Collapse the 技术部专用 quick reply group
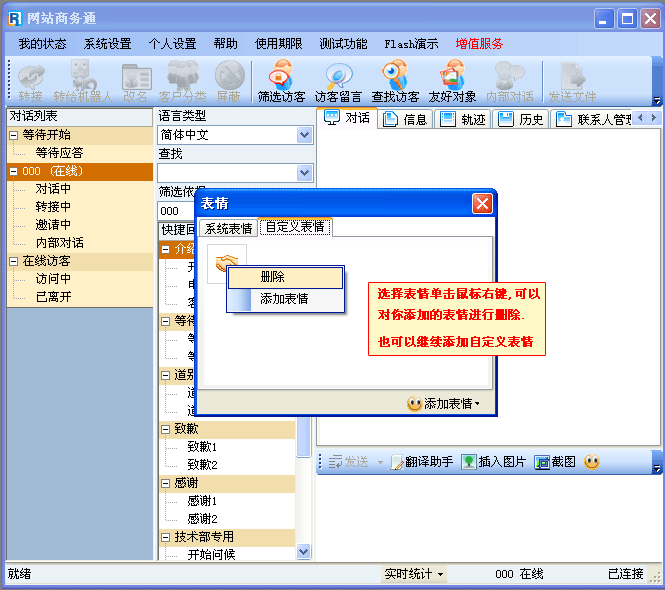This screenshot has height=590, width=665. tap(165, 537)
